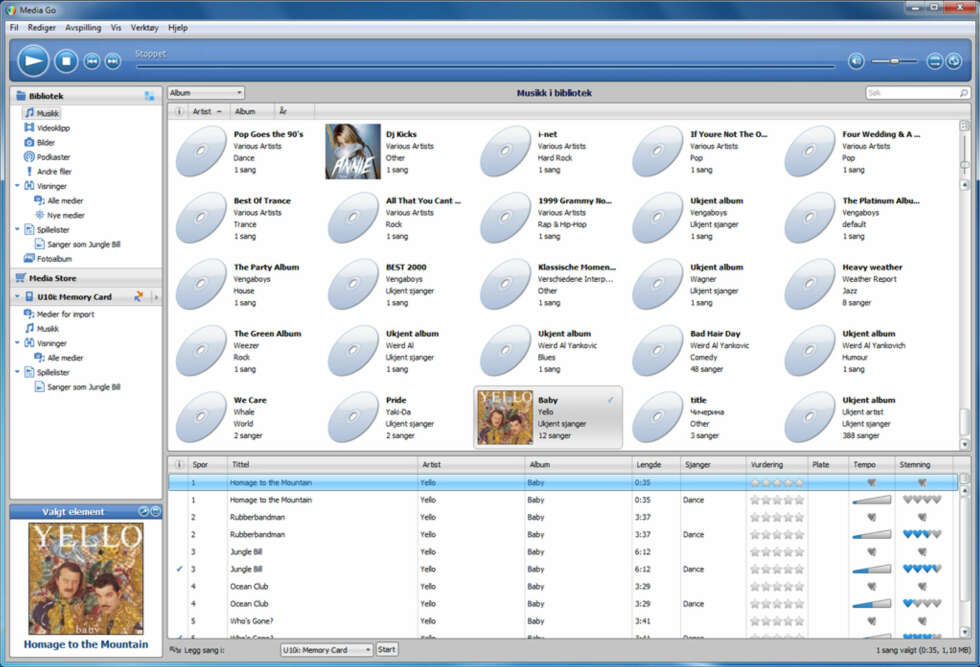This screenshot has width=980, height=667.
Task: Open Medier for import on the device
Action: pyautogui.click(x=59, y=314)
